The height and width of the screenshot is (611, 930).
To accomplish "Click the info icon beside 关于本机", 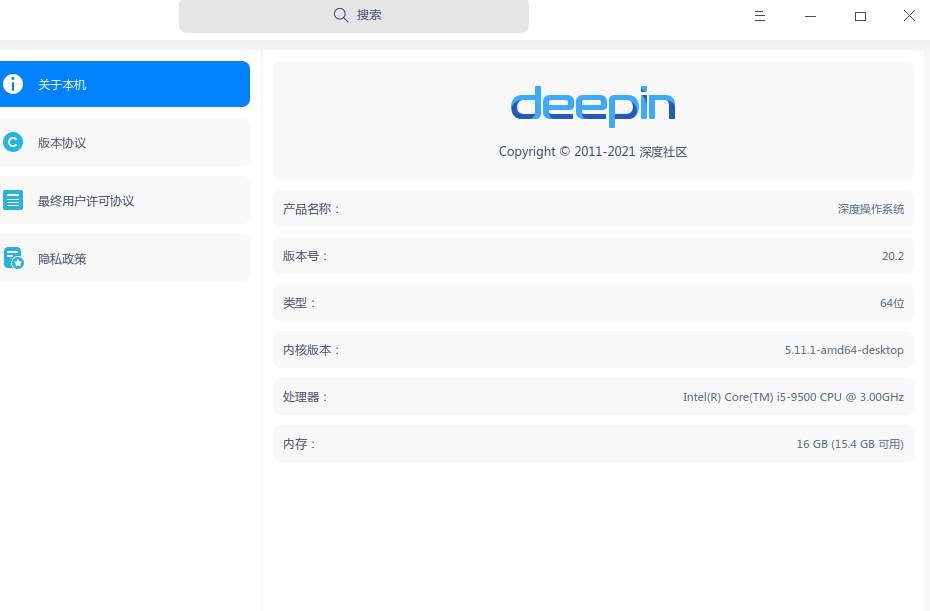I will click(x=13, y=84).
